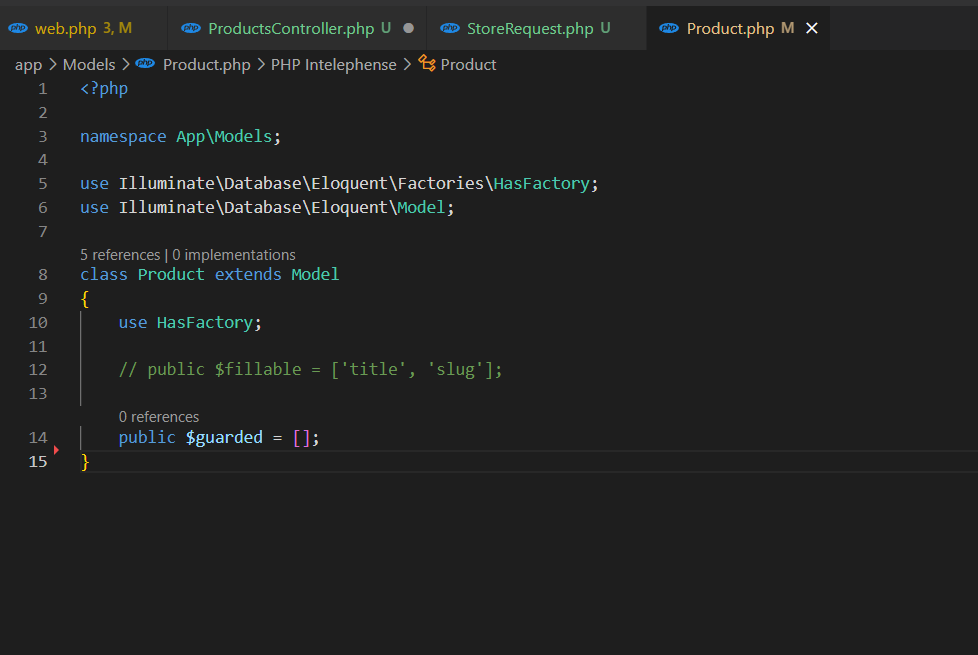Image resolution: width=978 pixels, height=655 pixels.
Task: Click PHP icon in breadcrumb path
Action: 145,63
